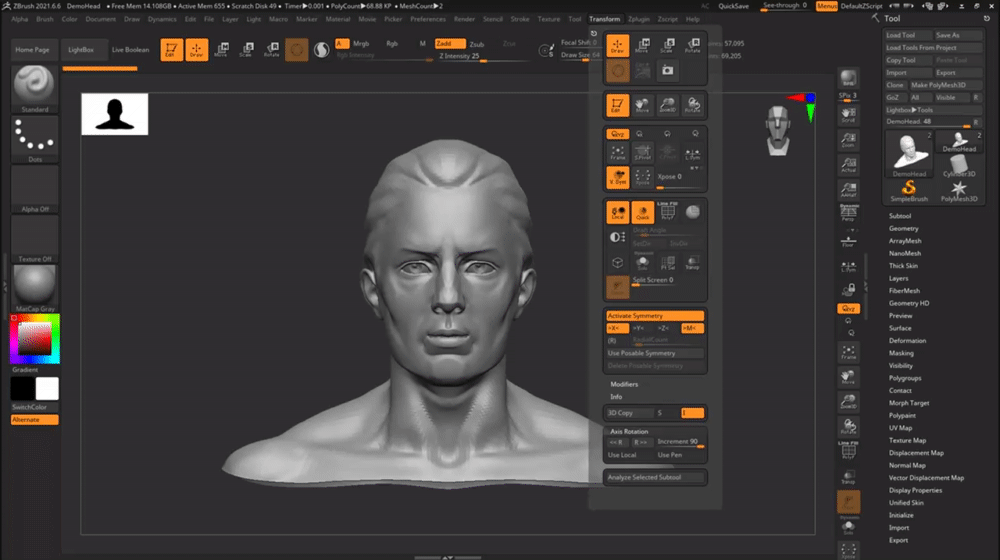Click the MatCap Gray material sphere
1000x560 pixels.
tap(34, 286)
